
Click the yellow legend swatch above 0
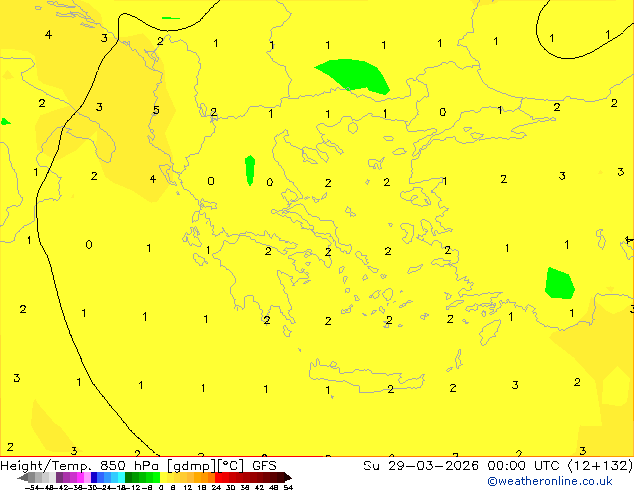163,477
